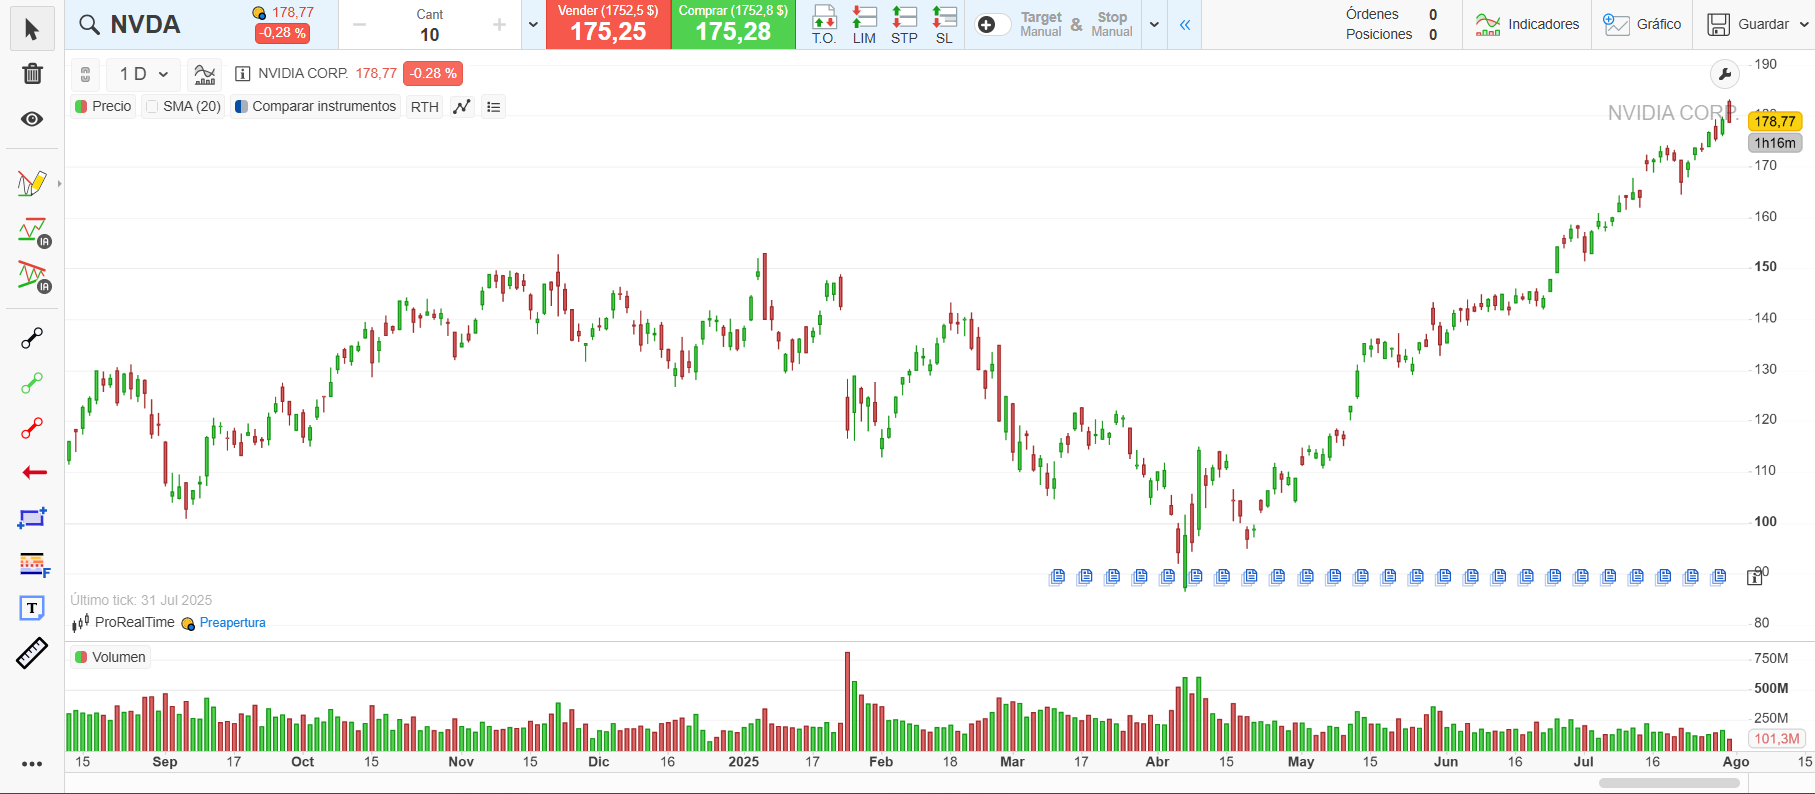
Task: Open the Gráfico menu
Action: coord(1642,24)
